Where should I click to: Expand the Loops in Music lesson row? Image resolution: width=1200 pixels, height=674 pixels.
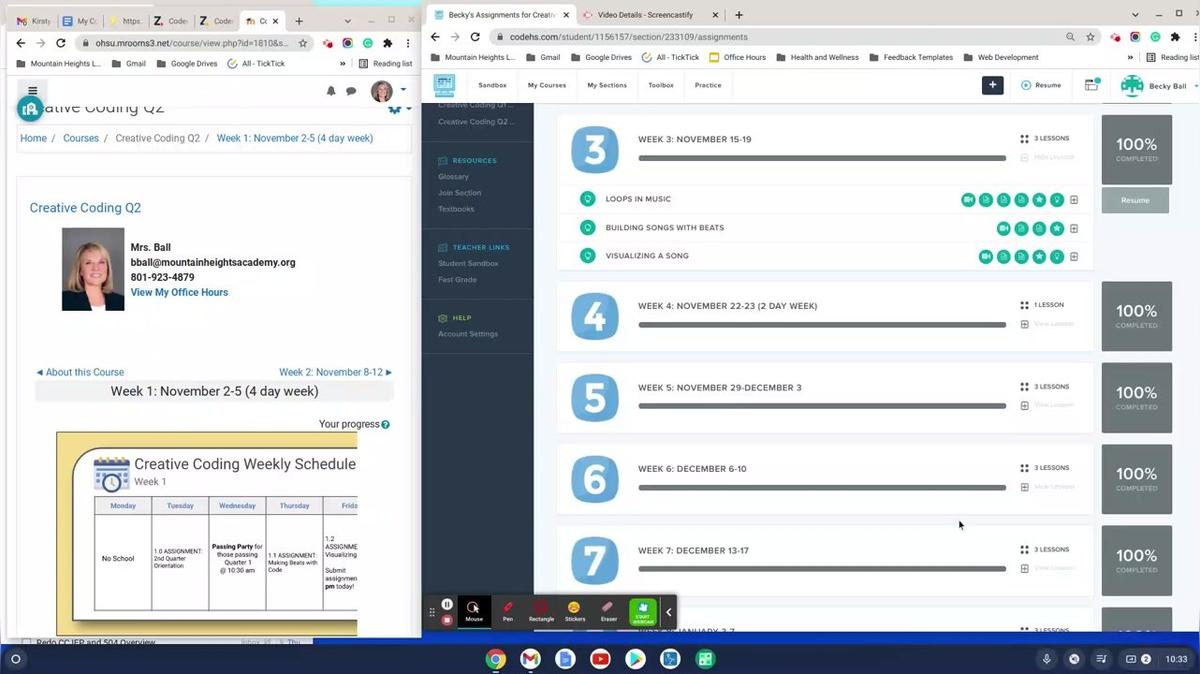point(1074,200)
